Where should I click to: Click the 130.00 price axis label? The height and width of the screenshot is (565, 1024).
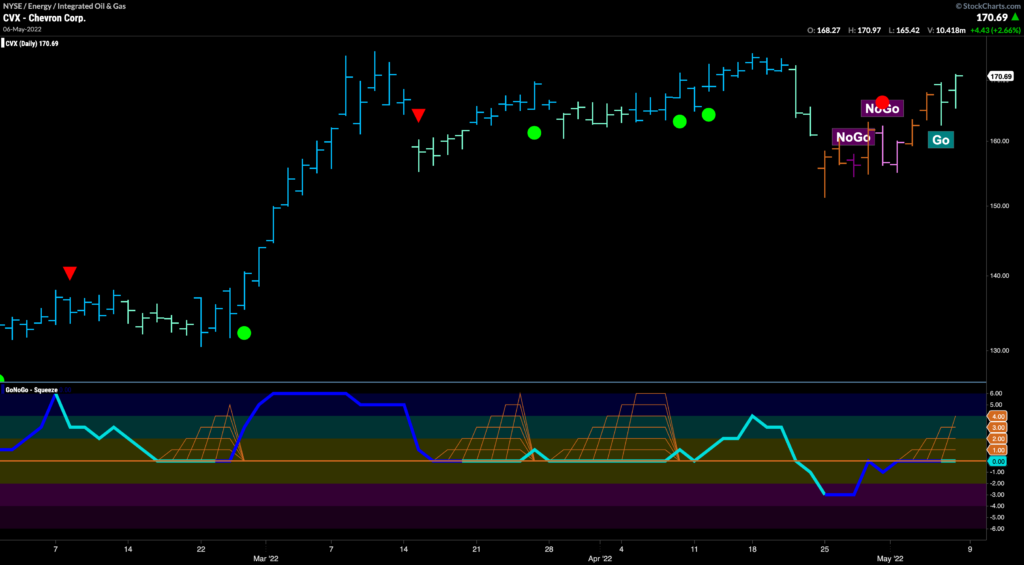999,351
